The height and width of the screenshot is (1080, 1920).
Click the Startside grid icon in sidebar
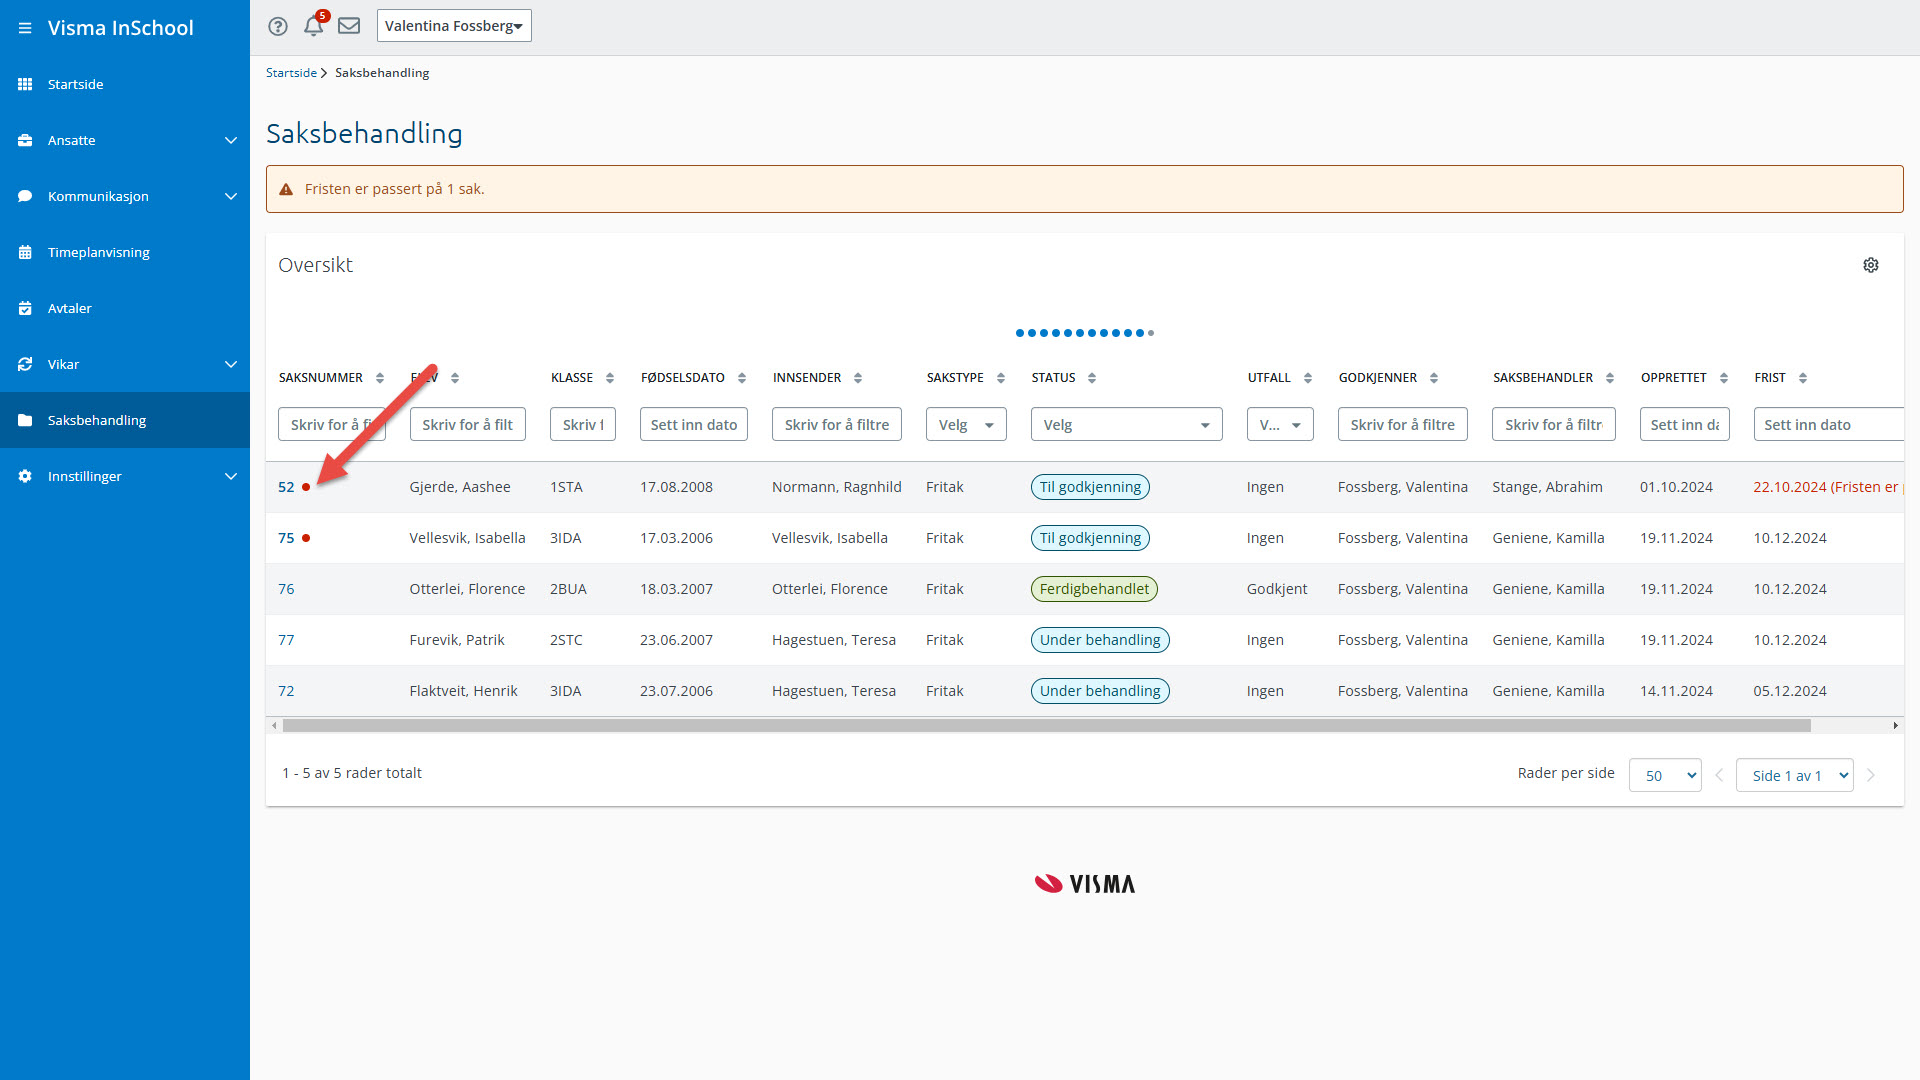[25, 84]
